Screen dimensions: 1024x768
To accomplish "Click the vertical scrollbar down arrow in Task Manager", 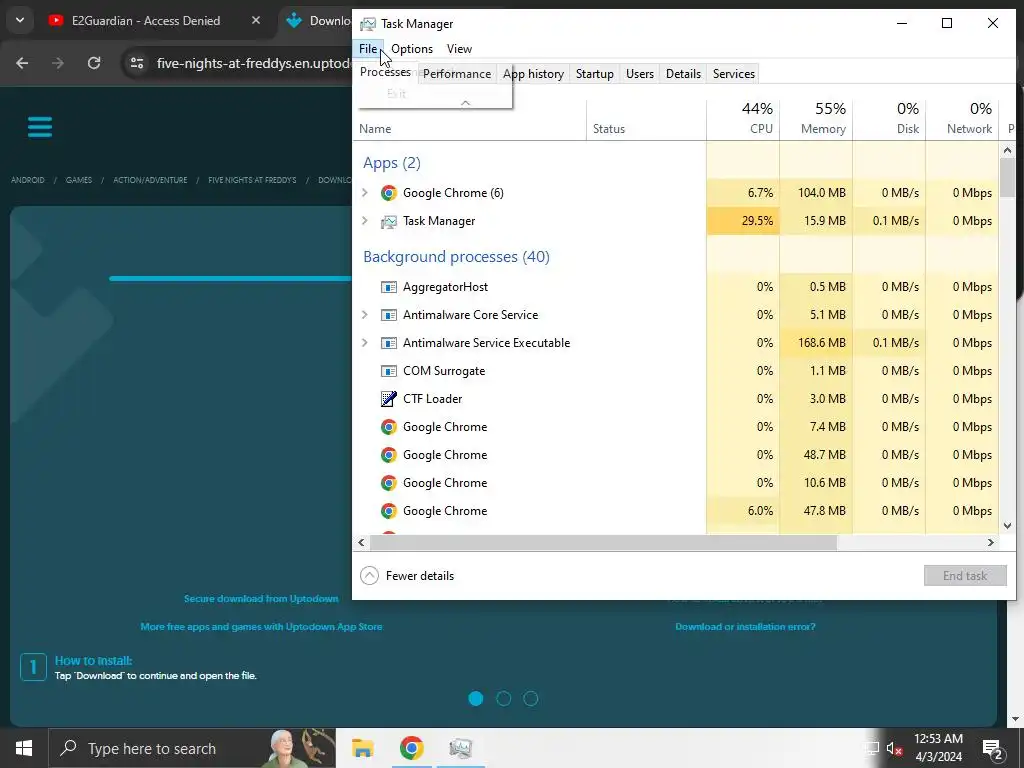I will 1007,526.
